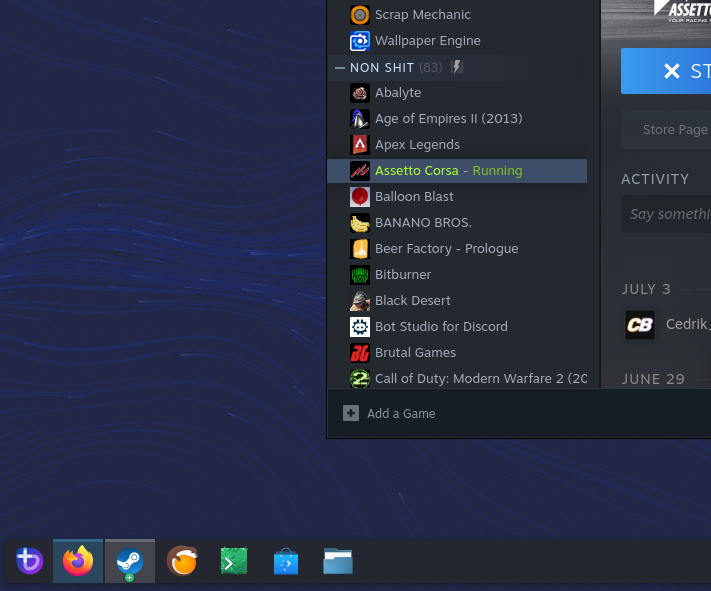
Task: Click the plus icon beside Add a Game
Action: point(351,413)
